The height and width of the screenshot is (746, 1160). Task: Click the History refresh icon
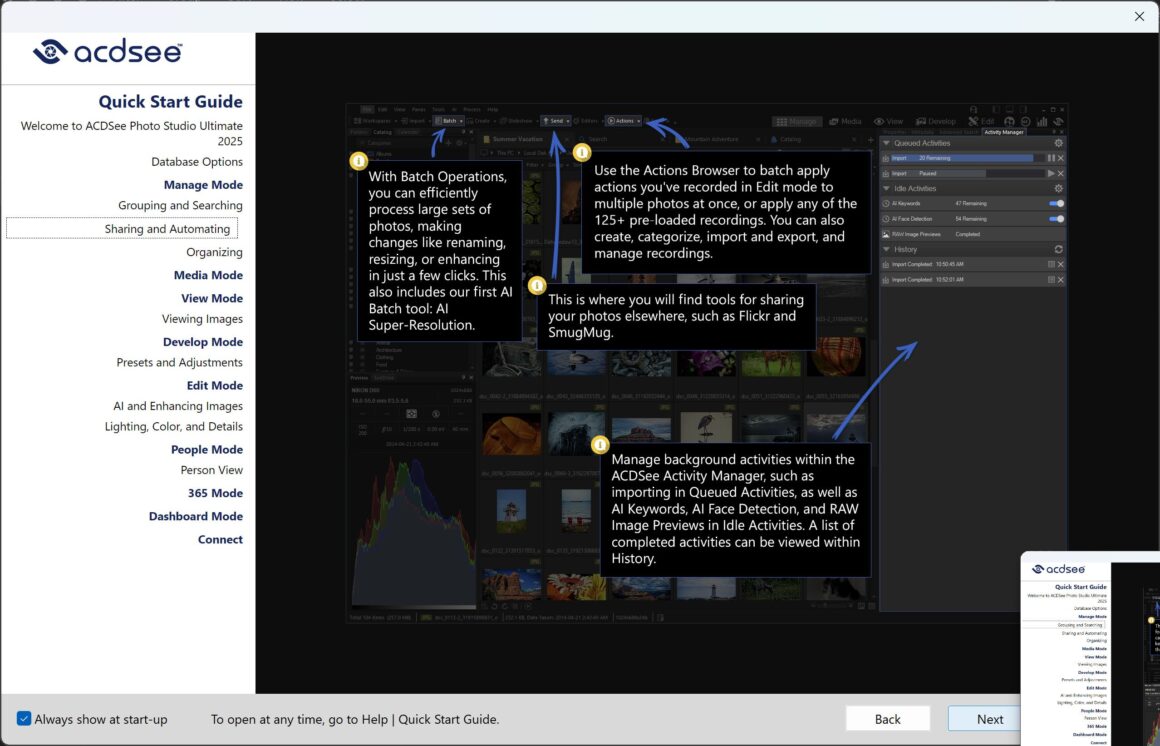[1059, 249]
